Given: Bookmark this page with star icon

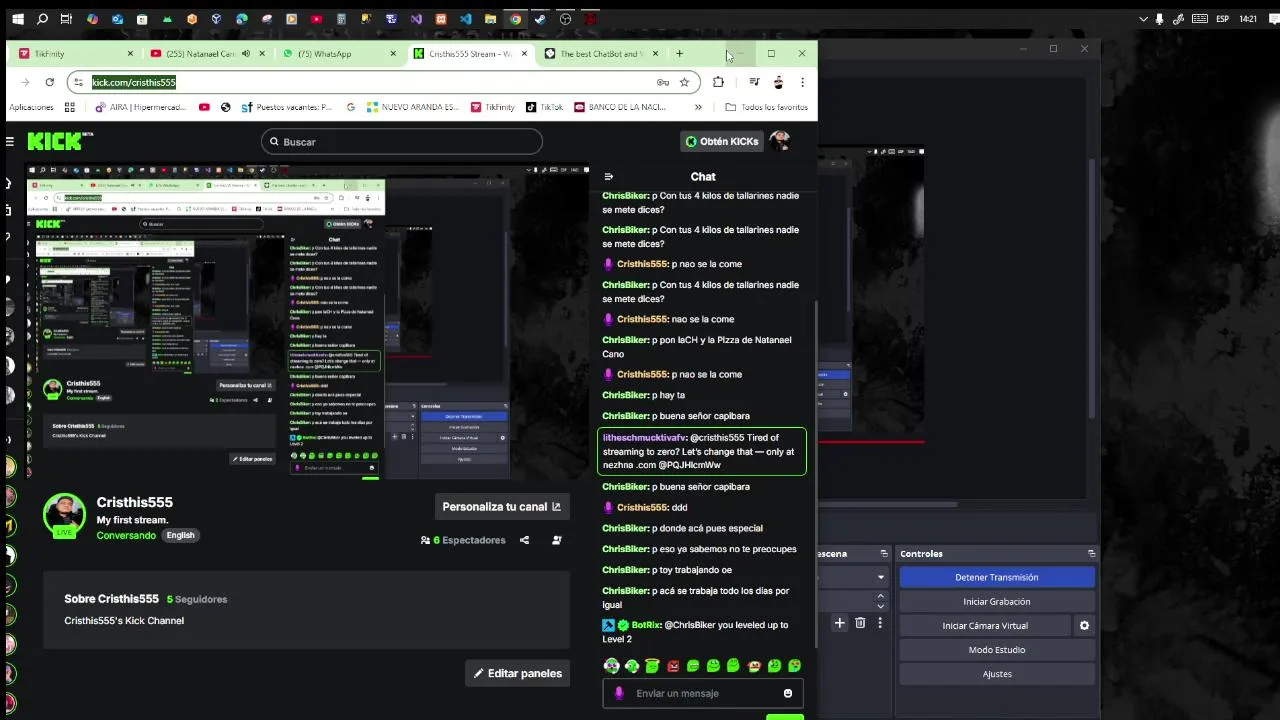Looking at the screenshot, I should pos(684,83).
